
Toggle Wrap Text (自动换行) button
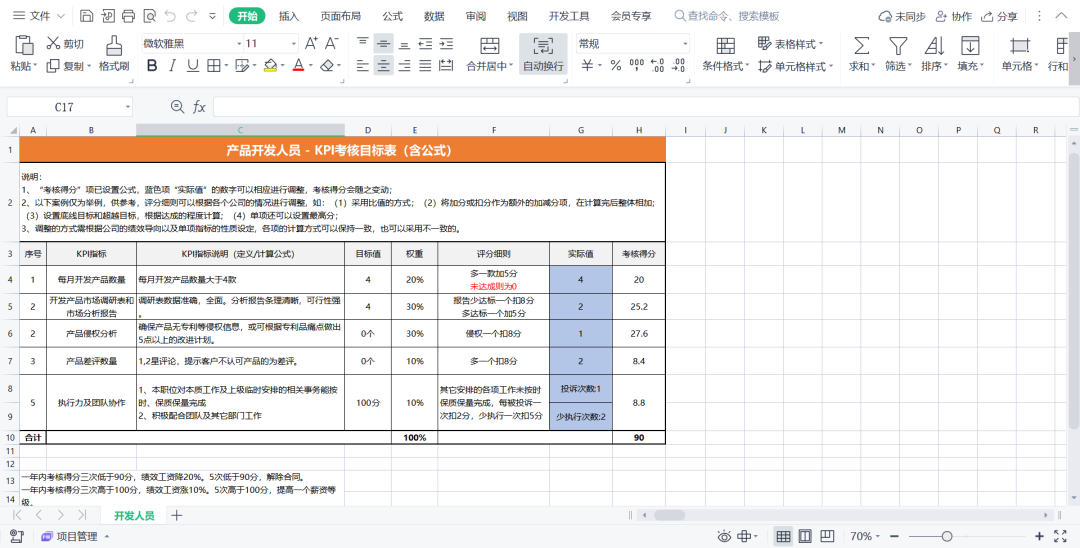click(x=543, y=53)
